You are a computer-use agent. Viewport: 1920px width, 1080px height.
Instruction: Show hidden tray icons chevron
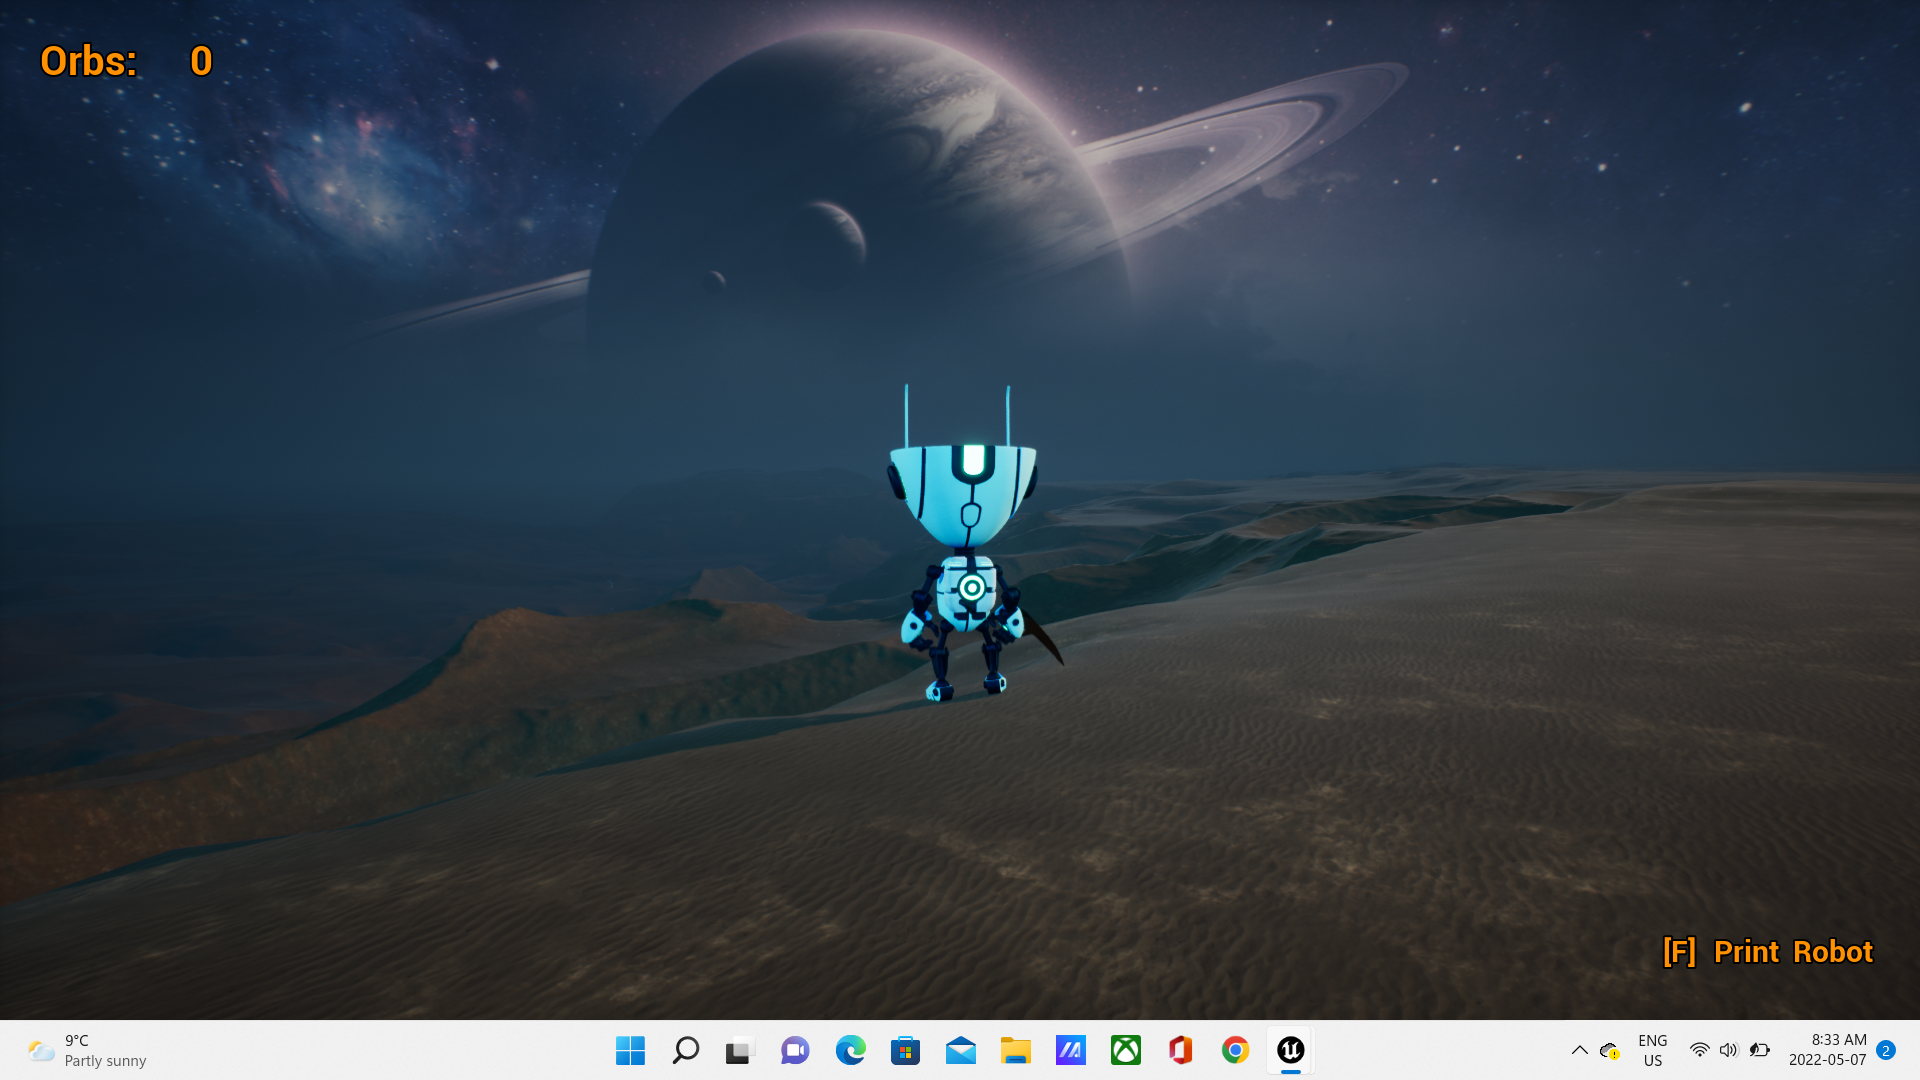pyautogui.click(x=1579, y=1050)
